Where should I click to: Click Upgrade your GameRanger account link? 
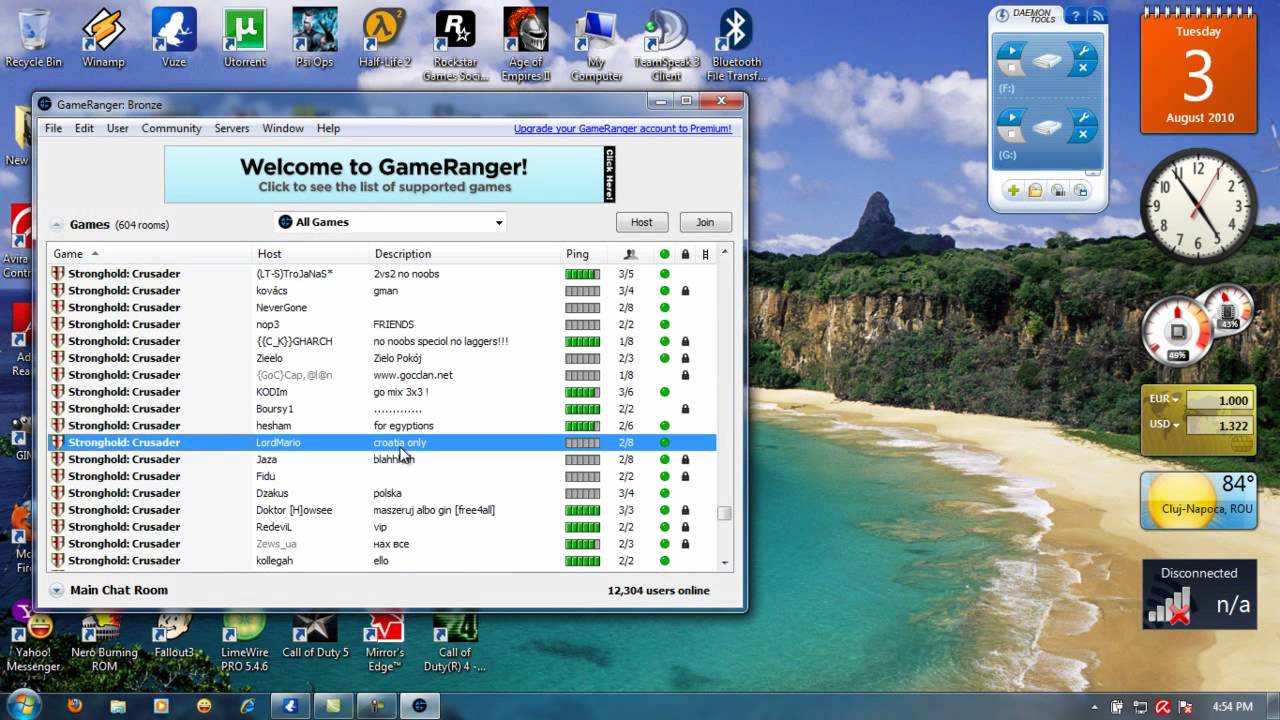coord(622,128)
